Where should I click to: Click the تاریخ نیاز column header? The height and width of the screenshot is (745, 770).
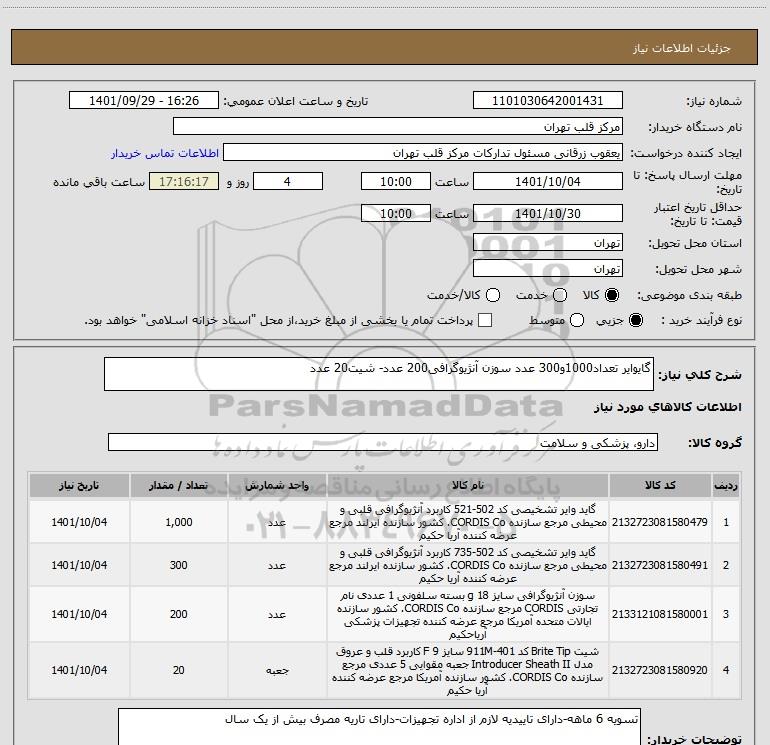[x=79, y=486]
